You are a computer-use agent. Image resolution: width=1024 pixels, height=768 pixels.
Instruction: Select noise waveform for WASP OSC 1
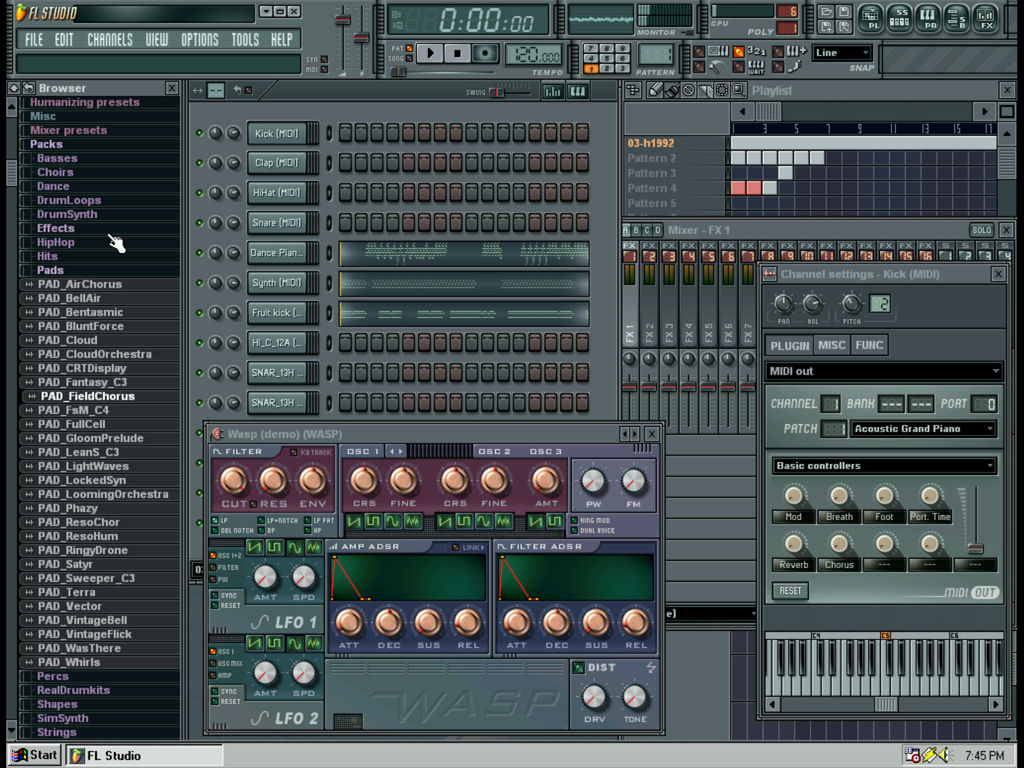pyautogui.click(x=412, y=521)
